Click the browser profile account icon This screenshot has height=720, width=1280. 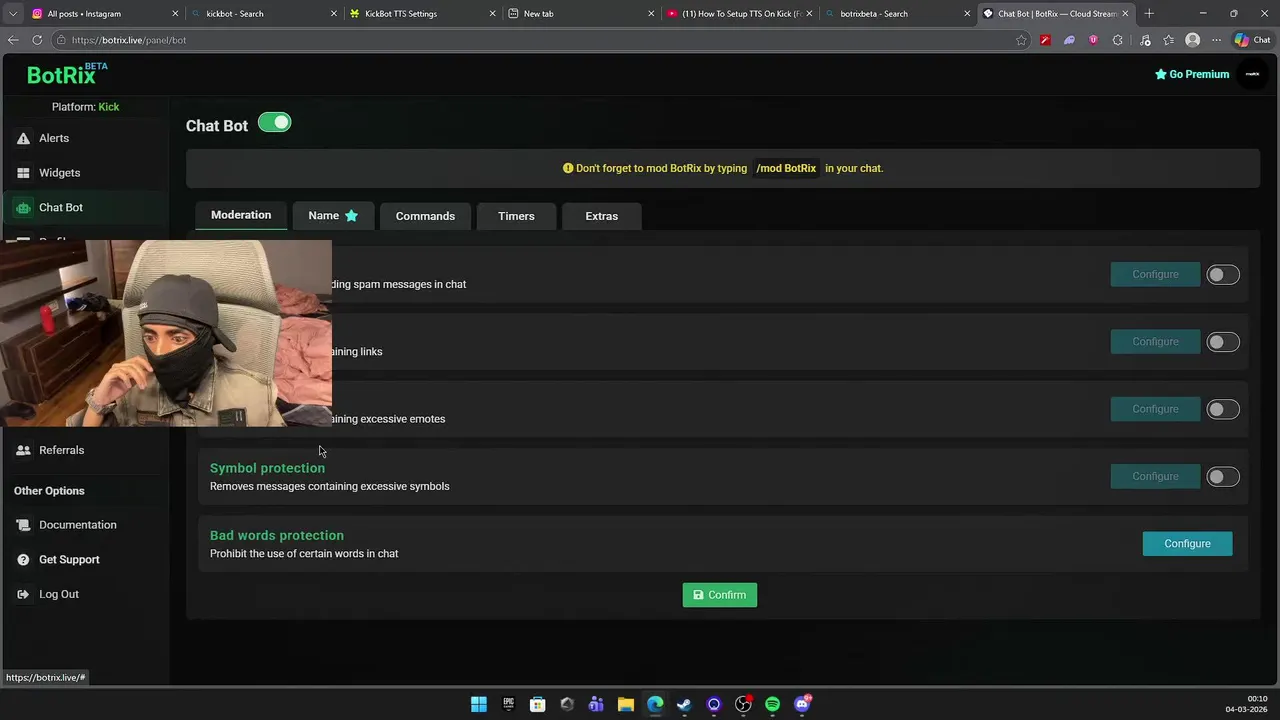coord(1192,40)
